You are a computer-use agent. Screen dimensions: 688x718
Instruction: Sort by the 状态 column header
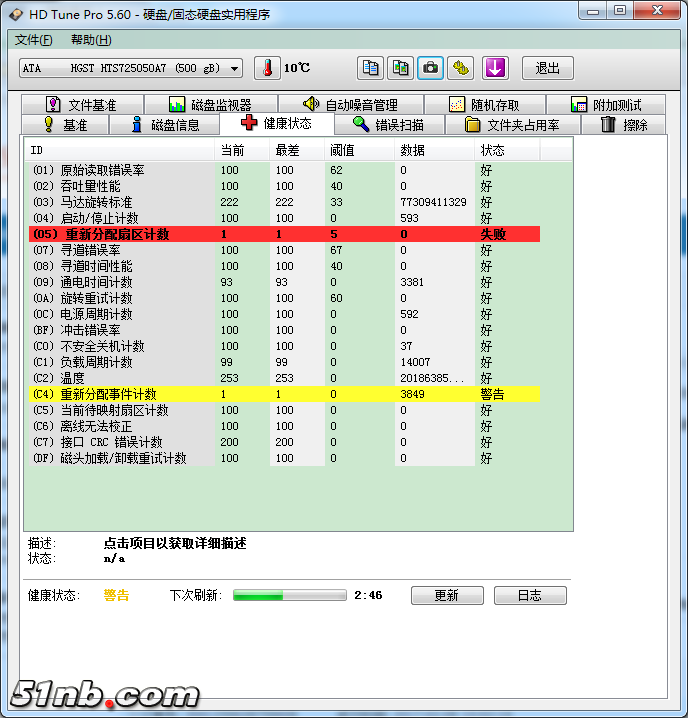tap(507, 150)
